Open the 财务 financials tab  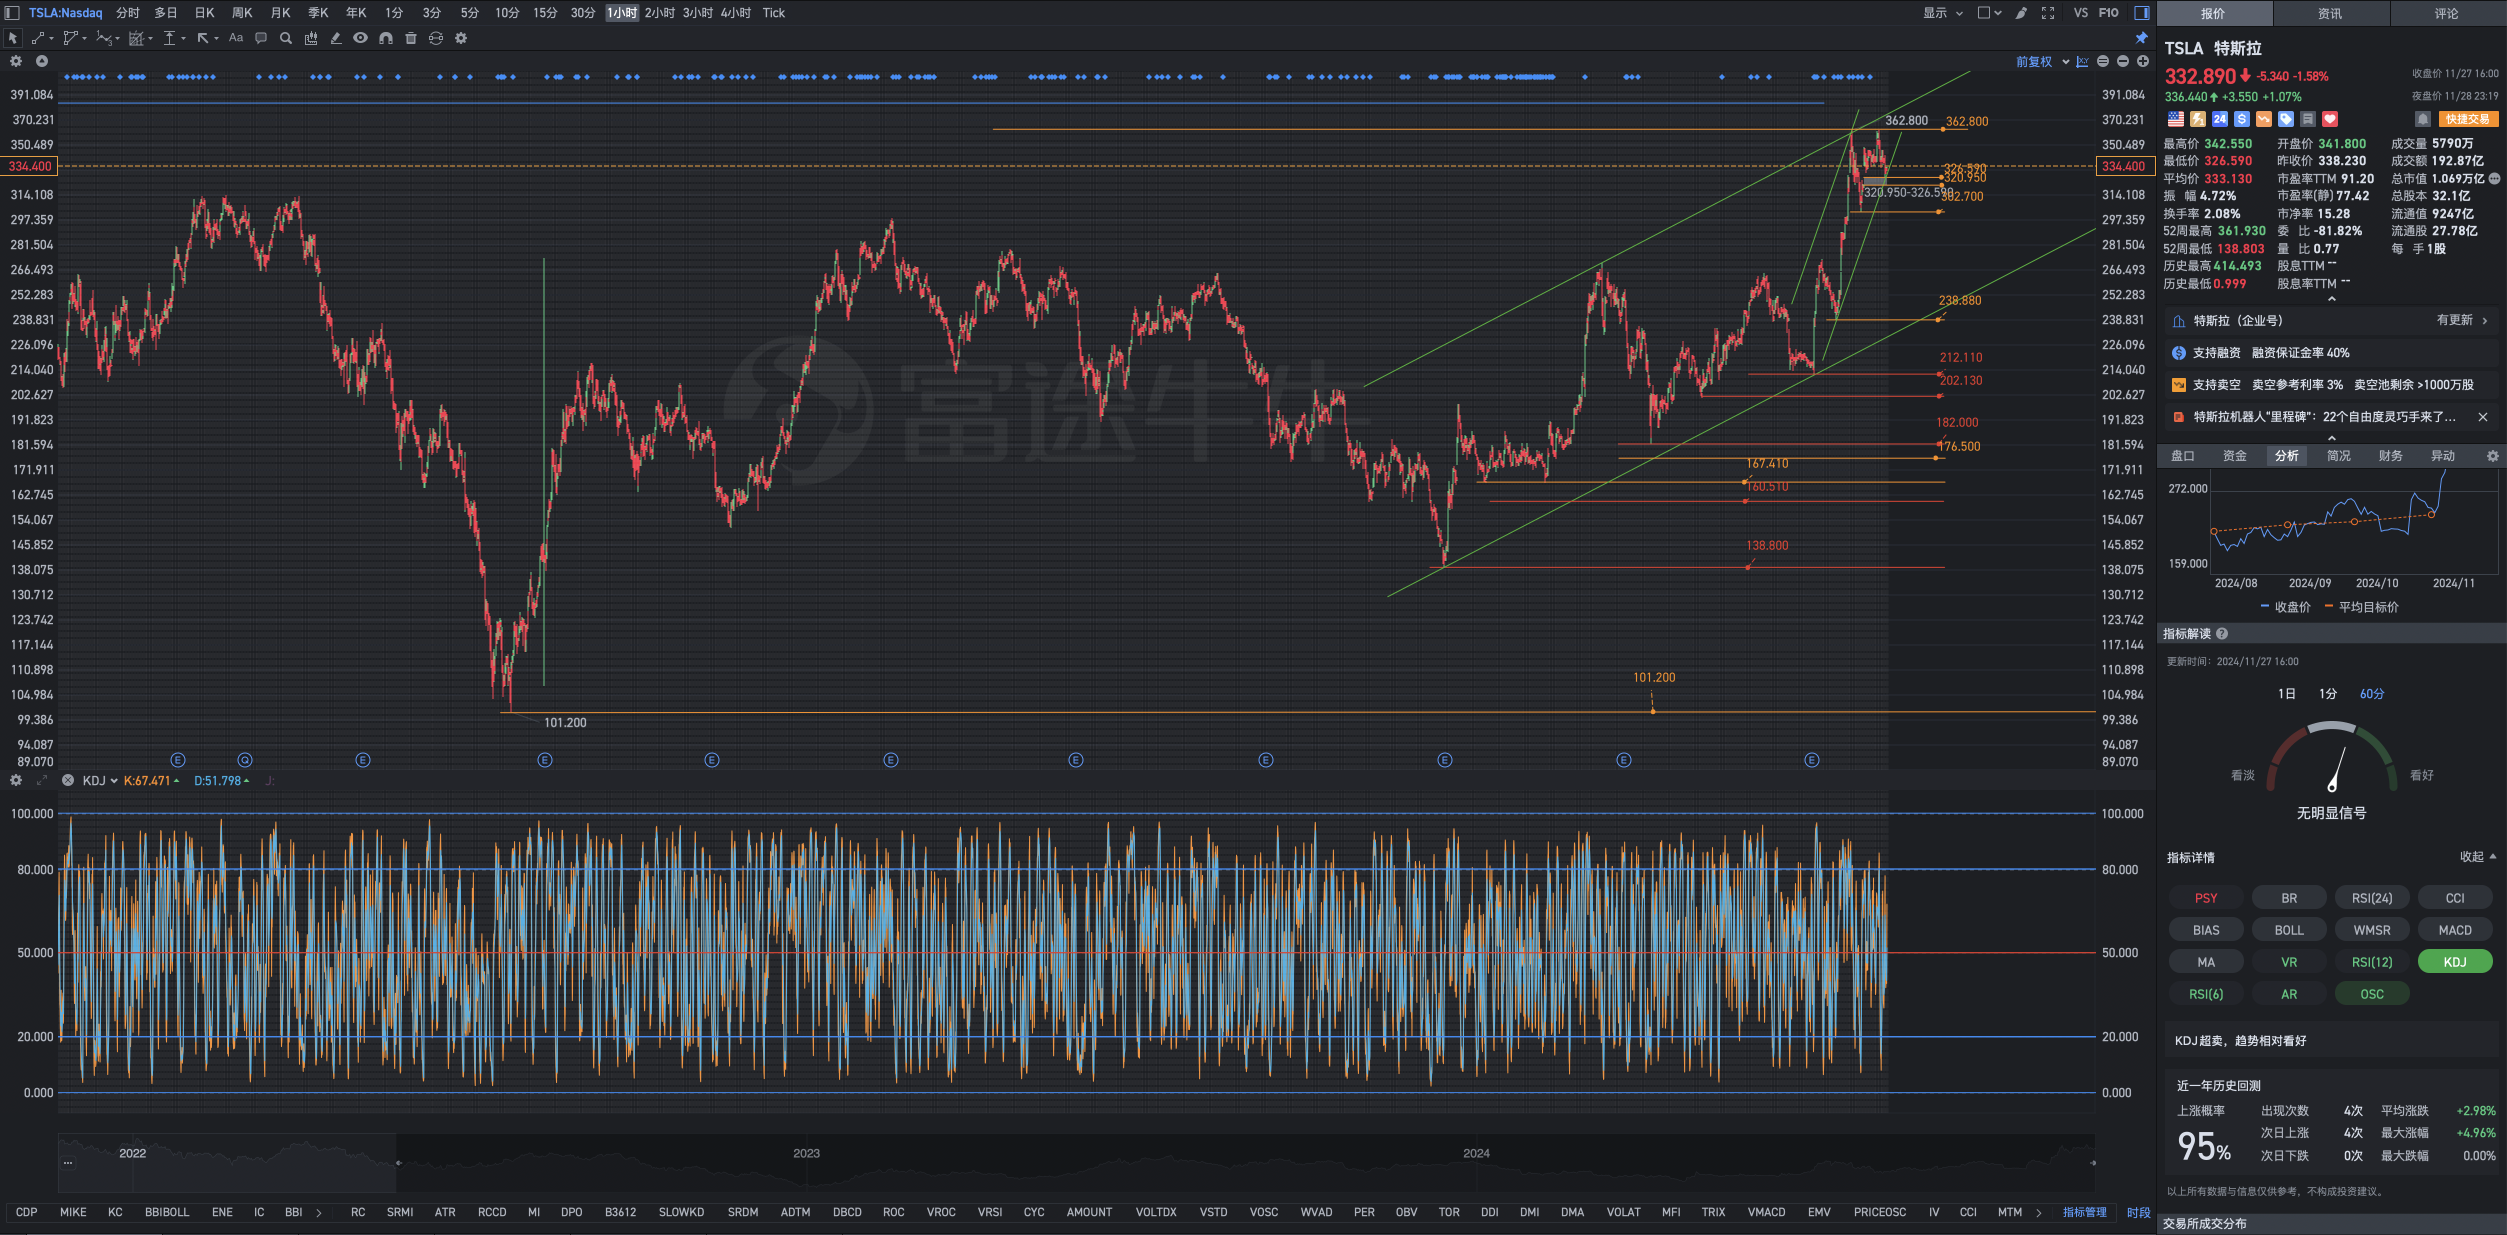pyautogui.click(x=2390, y=456)
